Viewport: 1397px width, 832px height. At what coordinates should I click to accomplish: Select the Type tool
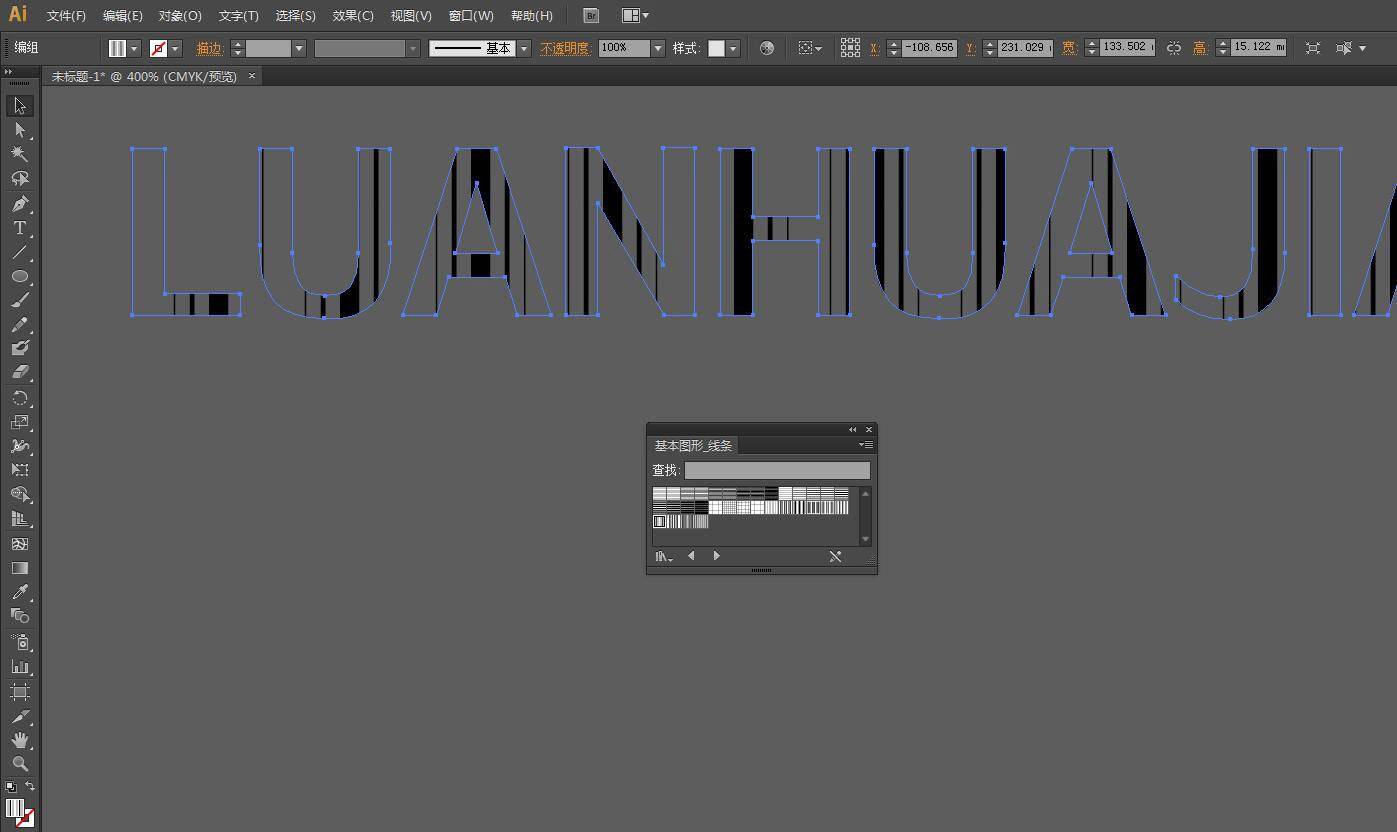click(19, 228)
